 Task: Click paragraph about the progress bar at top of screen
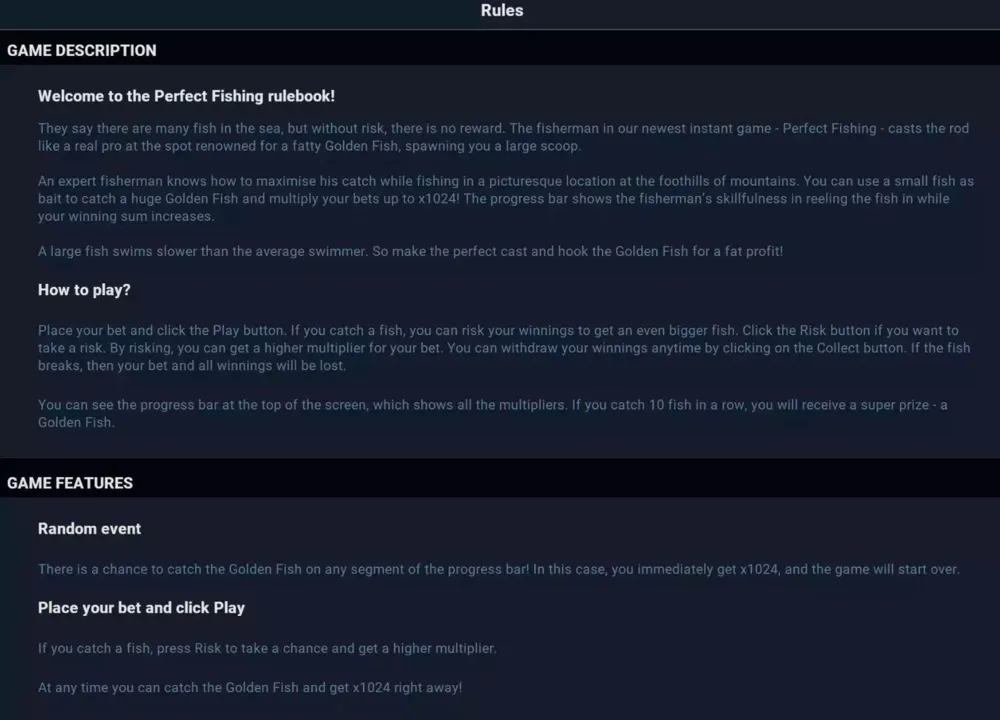point(492,413)
